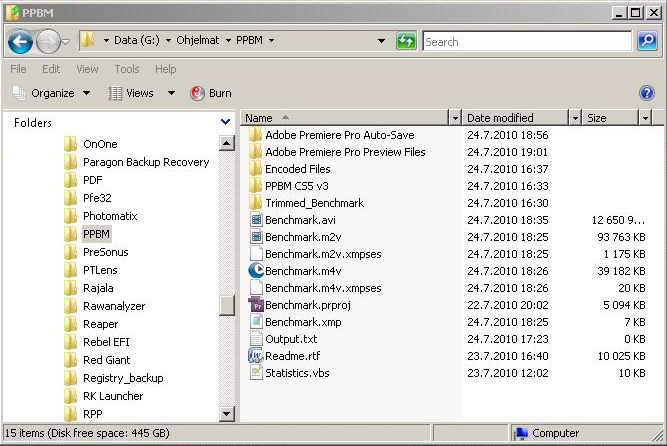Screen dimensions: 667x446
Task: Open the Size column filter dropdown
Action: [645, 118]
